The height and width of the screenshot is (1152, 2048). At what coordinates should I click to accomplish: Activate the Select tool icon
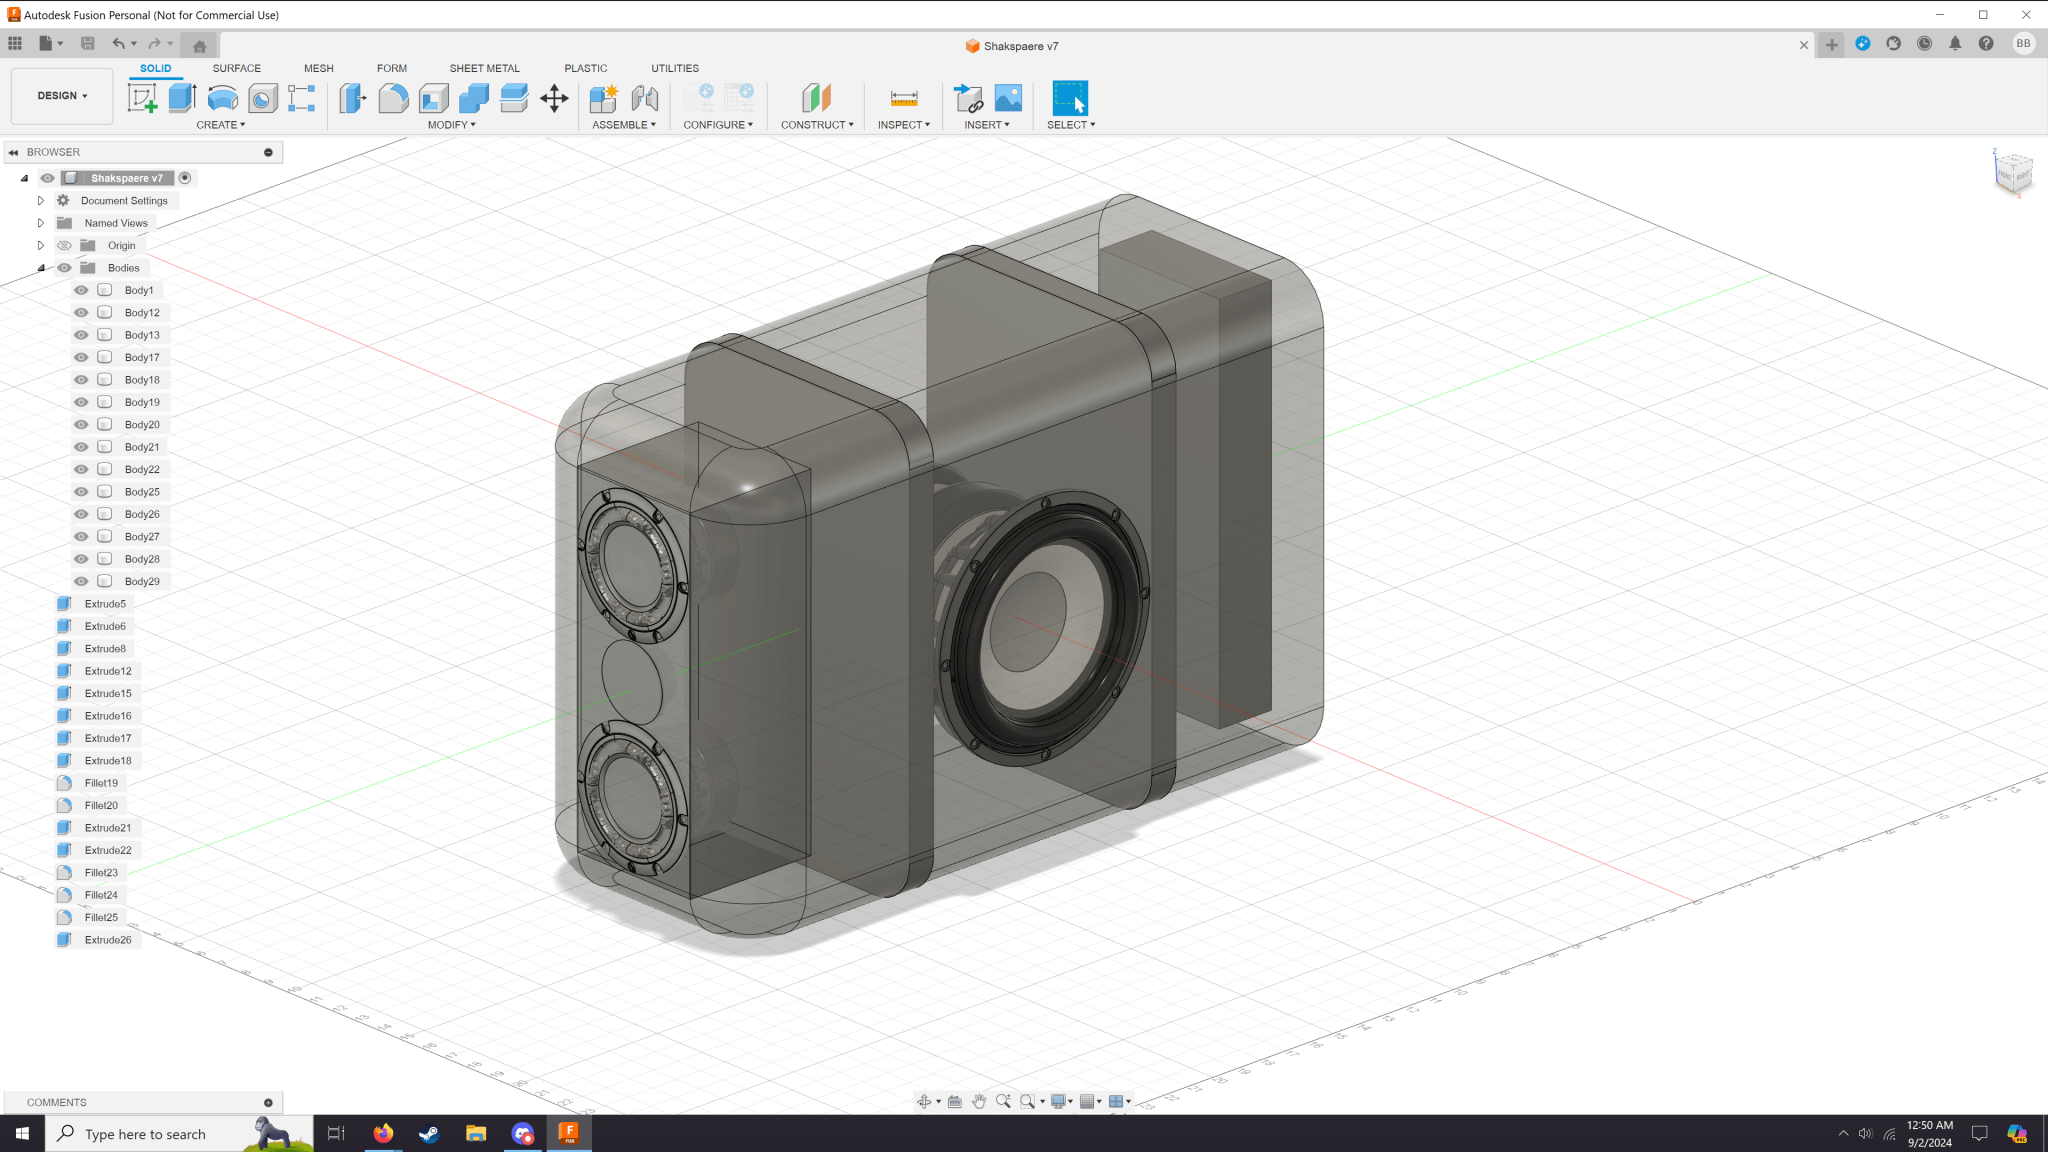click(x=1070, y=98)
